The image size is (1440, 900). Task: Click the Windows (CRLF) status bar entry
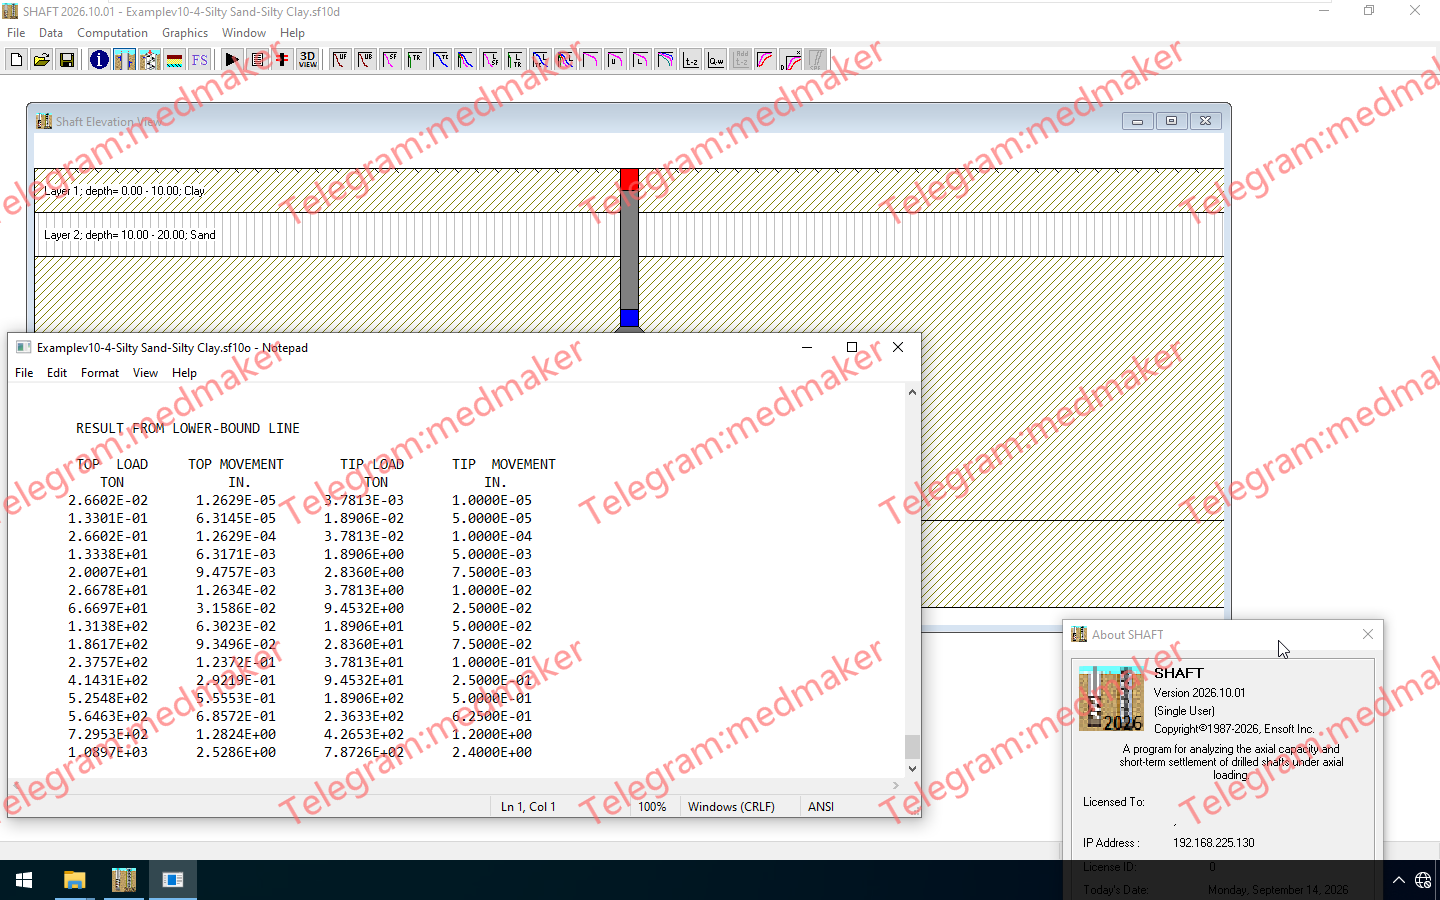pyautogui.click(x=731, y=807)
